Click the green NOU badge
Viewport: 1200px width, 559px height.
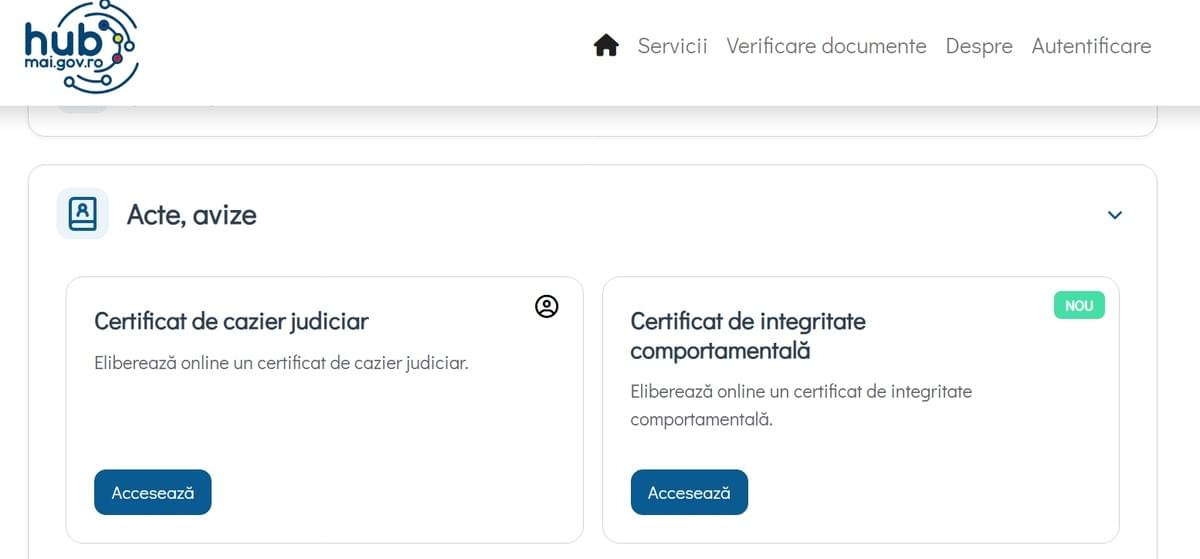click(1079, 306)
